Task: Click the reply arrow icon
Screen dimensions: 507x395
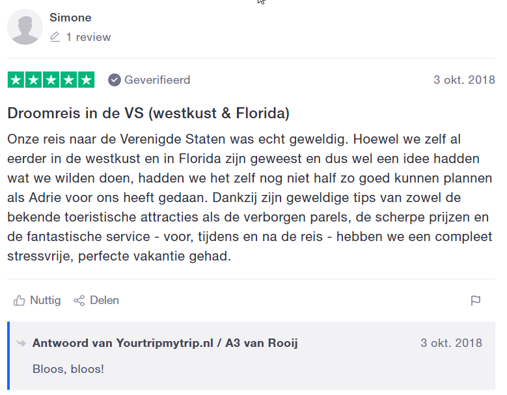Action: tap(21, 343)
